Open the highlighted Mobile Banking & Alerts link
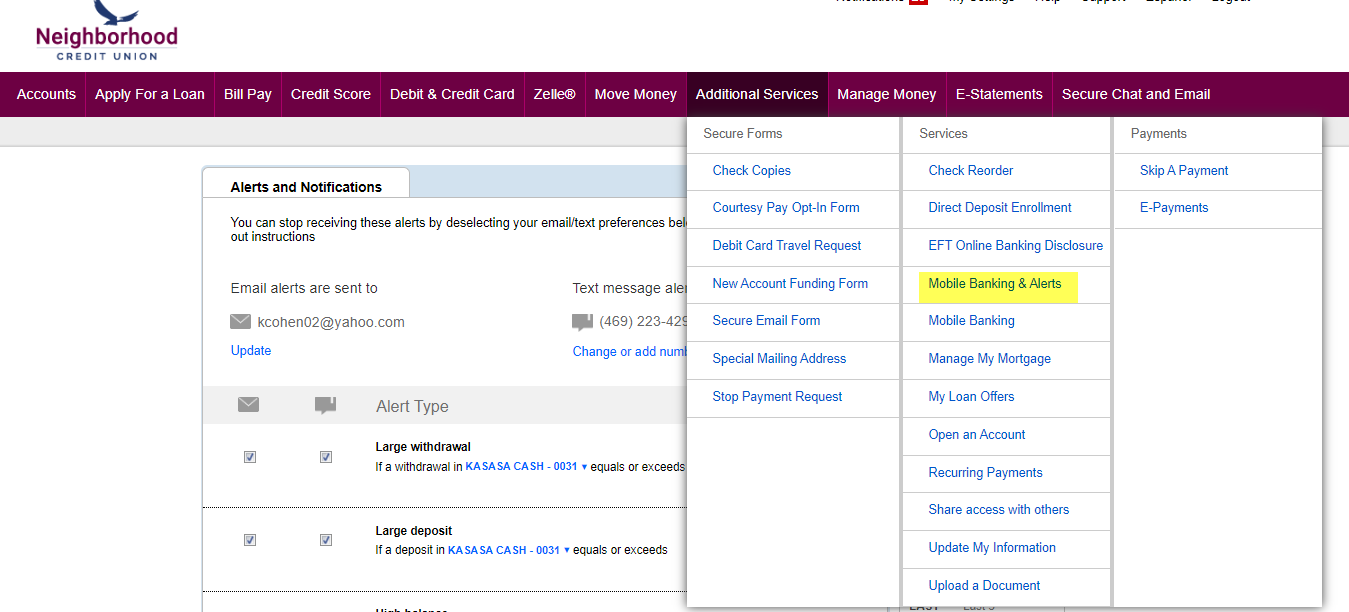 tap(995, 283)
